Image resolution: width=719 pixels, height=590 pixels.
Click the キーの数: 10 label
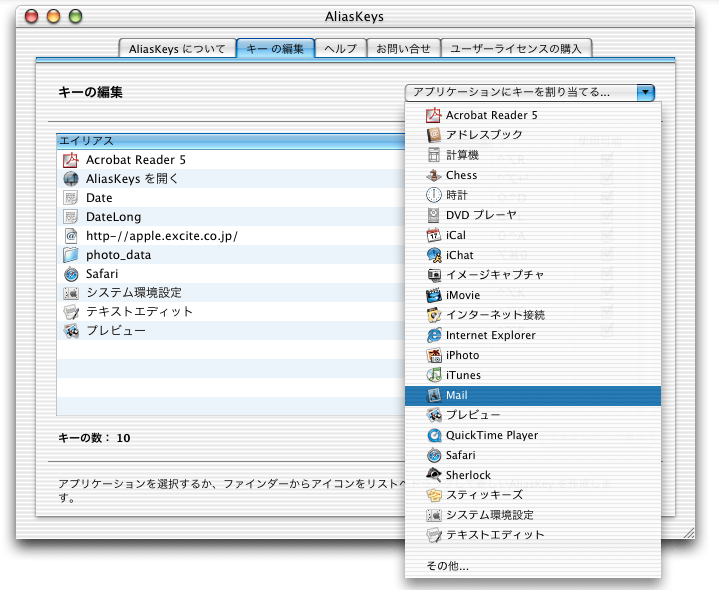click(94, 438)
